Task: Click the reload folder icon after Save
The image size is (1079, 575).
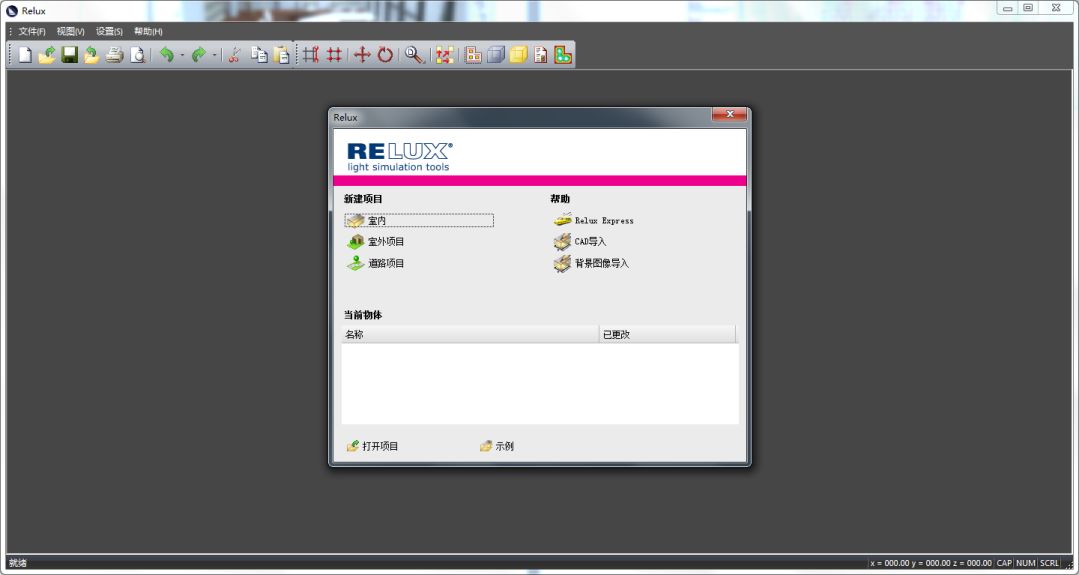Action: point(92,55)
